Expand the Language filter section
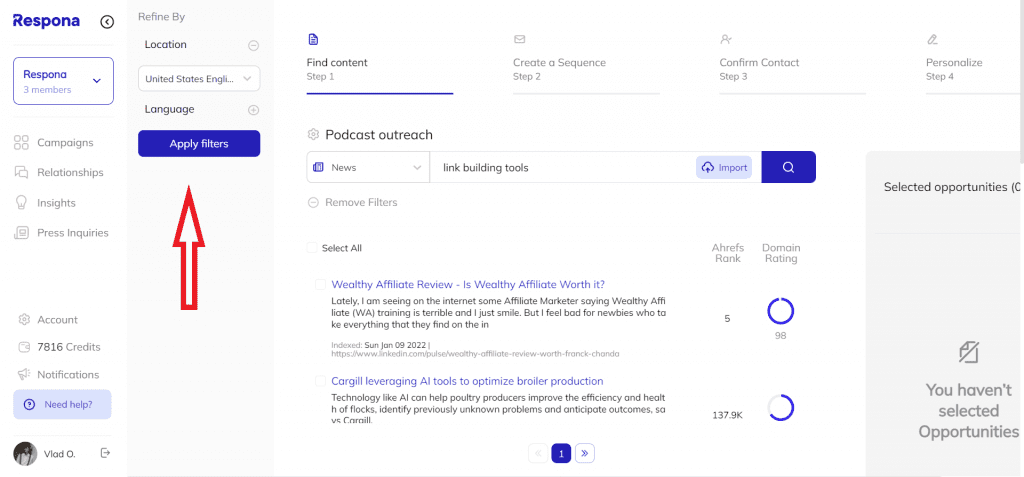1024x477 pixels. [x=253, y=110]
